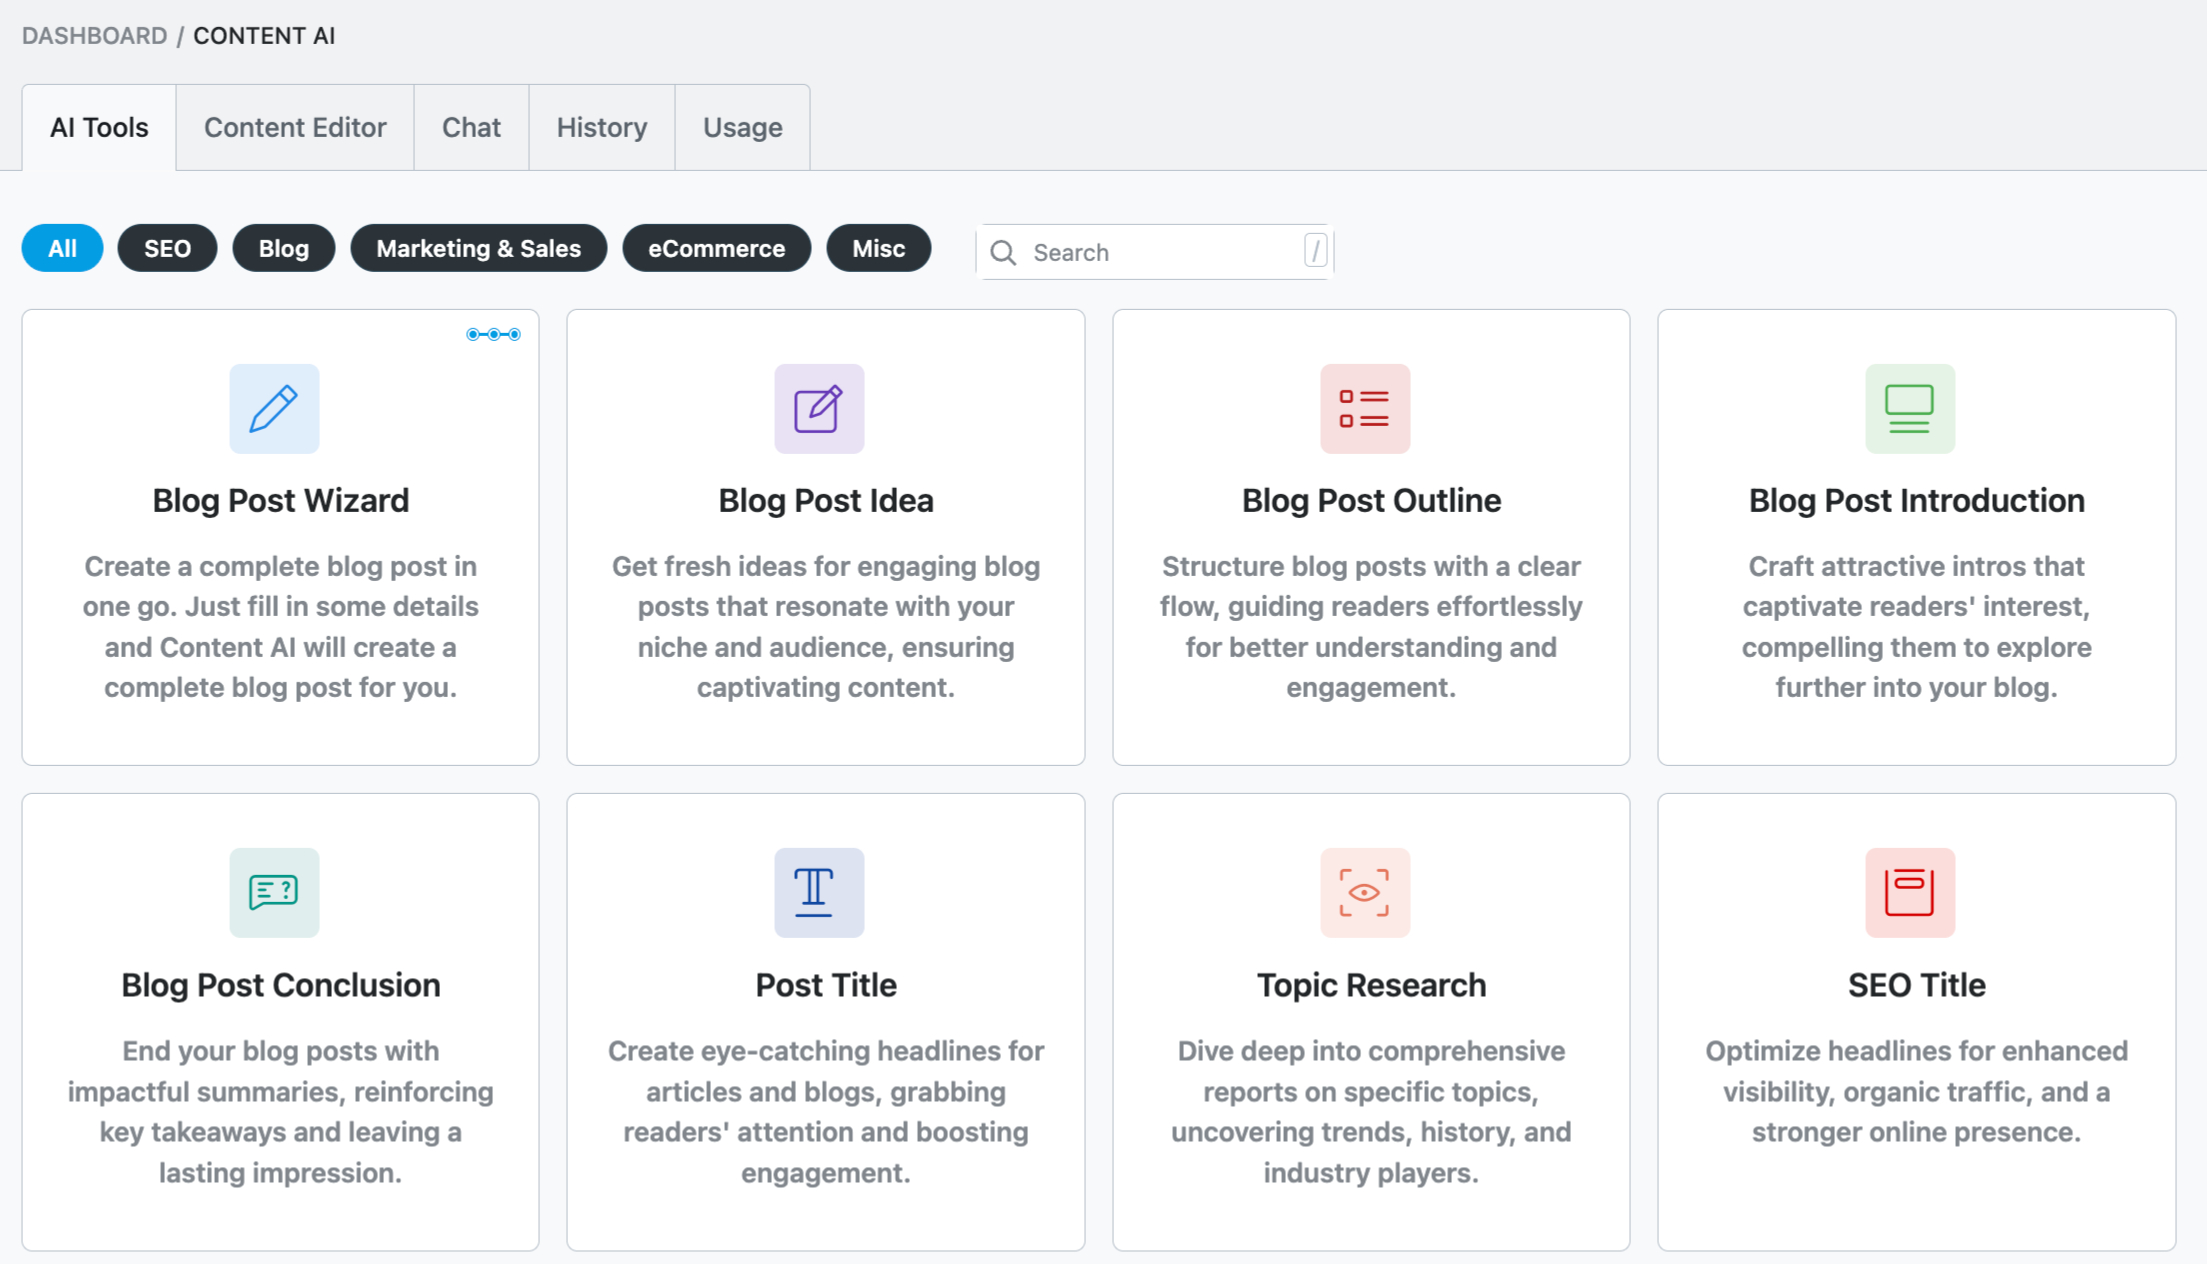The width and height of the screenshot is (2207, 1264).
Task: Choose the Blog Post Introduction heading
Action: click(1916, 500)
